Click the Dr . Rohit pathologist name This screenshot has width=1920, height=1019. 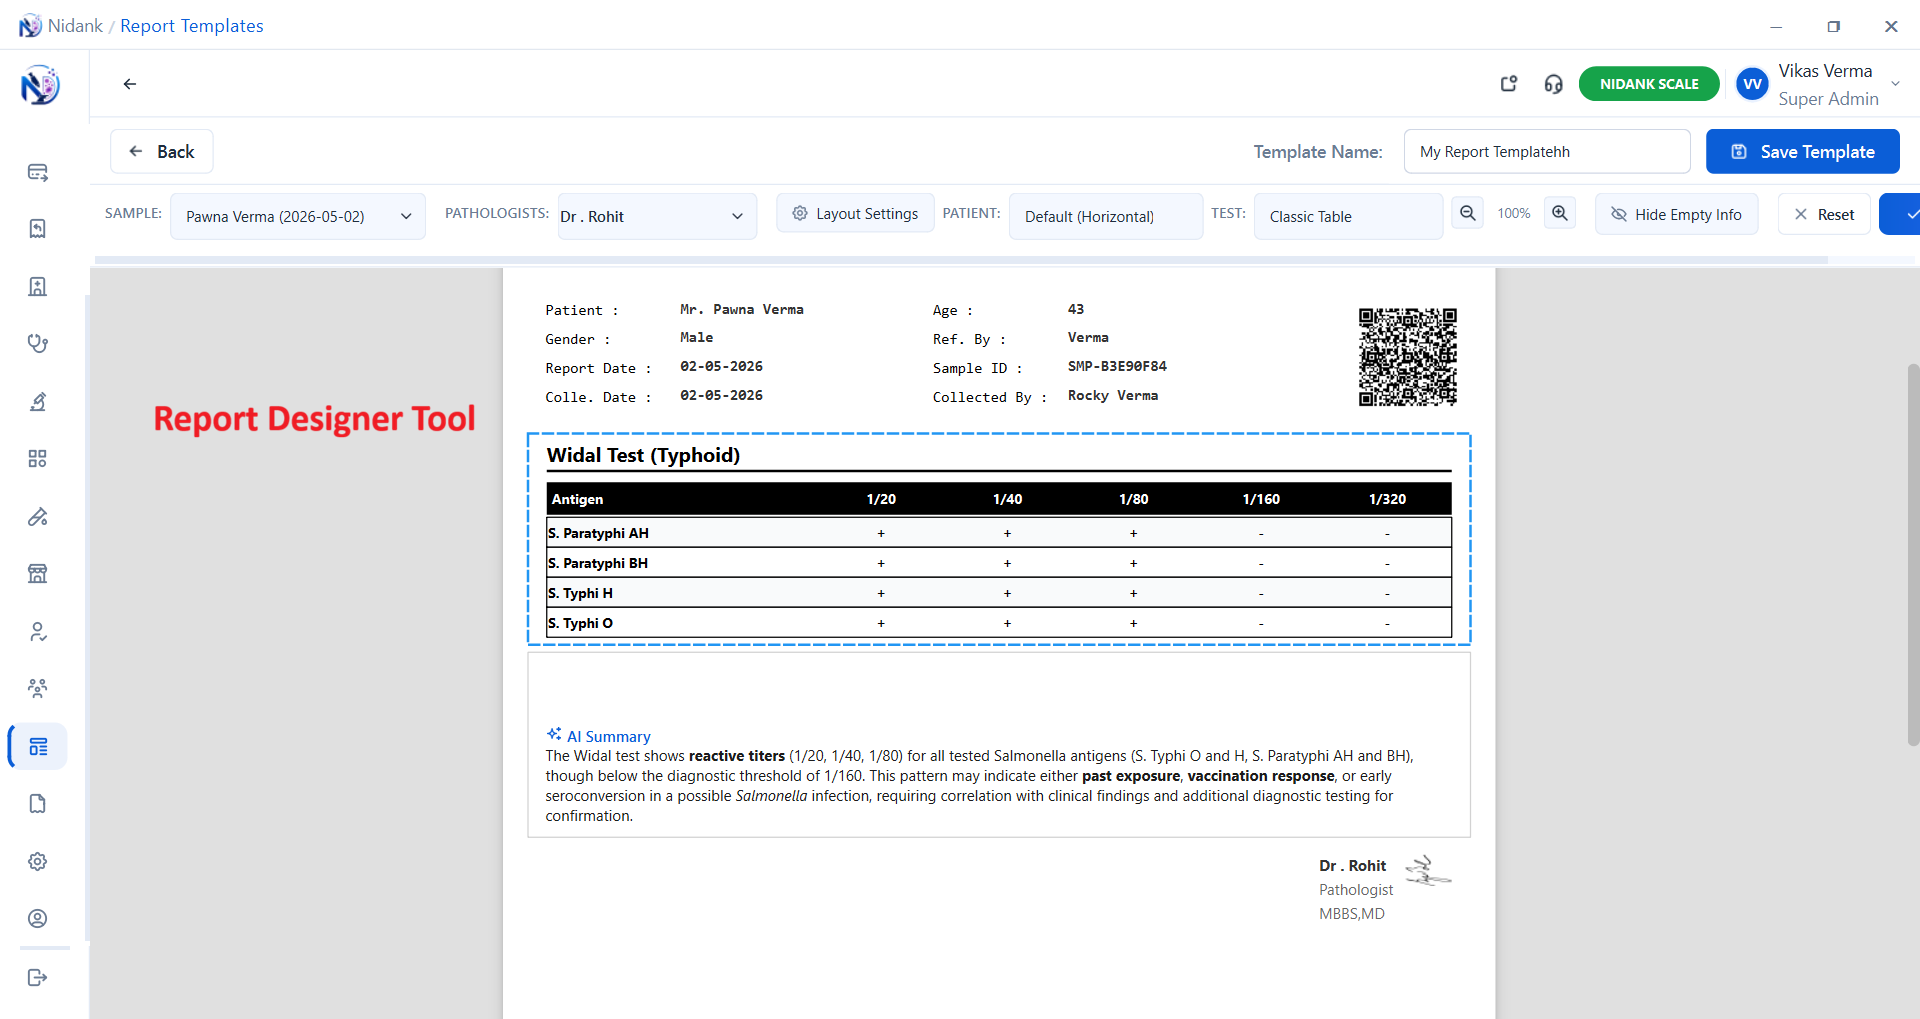1352,866
